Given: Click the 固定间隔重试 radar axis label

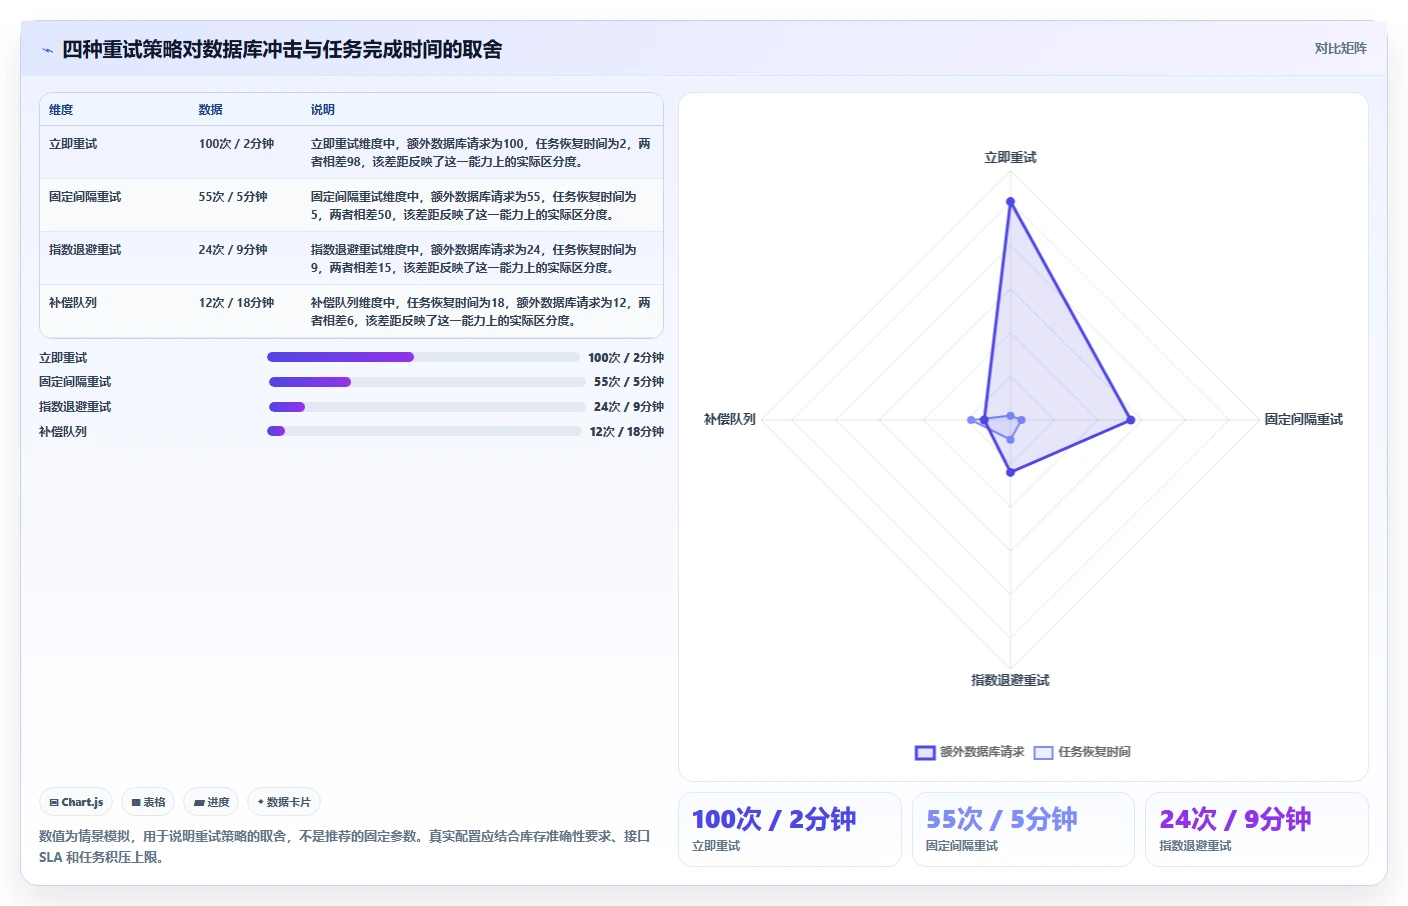Looking at the screenshot, I should point(1303,419).
